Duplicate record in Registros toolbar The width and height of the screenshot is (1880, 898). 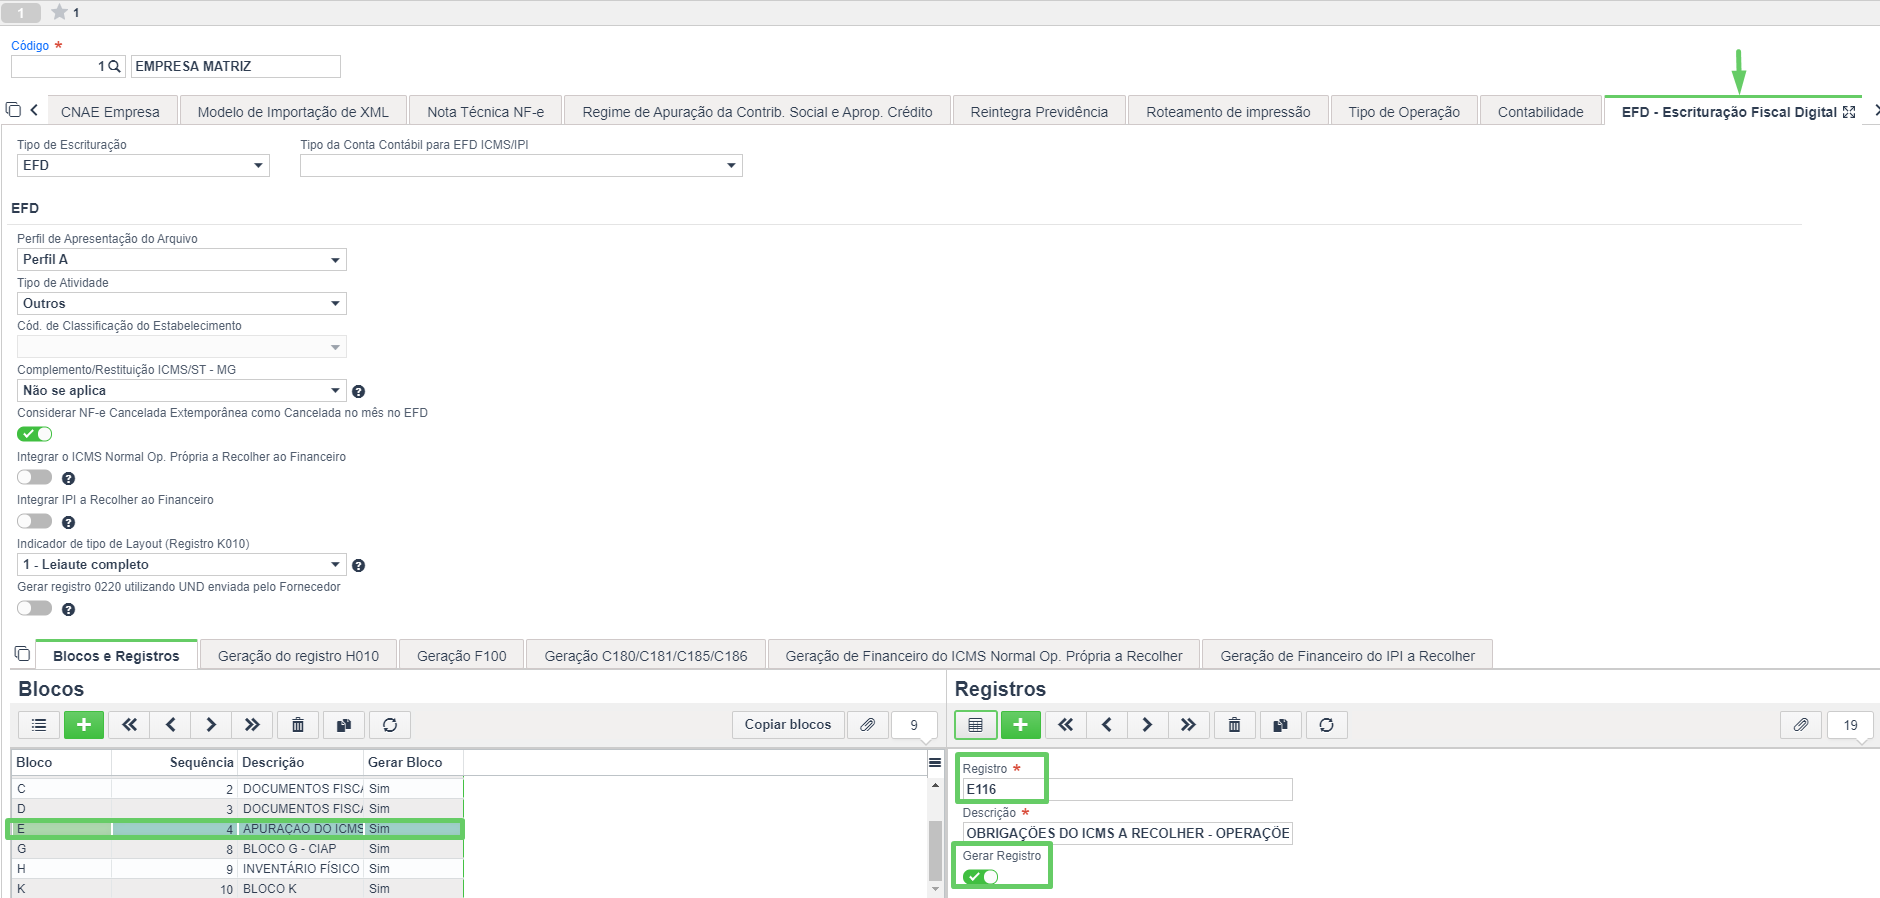tap(1280, 725)
